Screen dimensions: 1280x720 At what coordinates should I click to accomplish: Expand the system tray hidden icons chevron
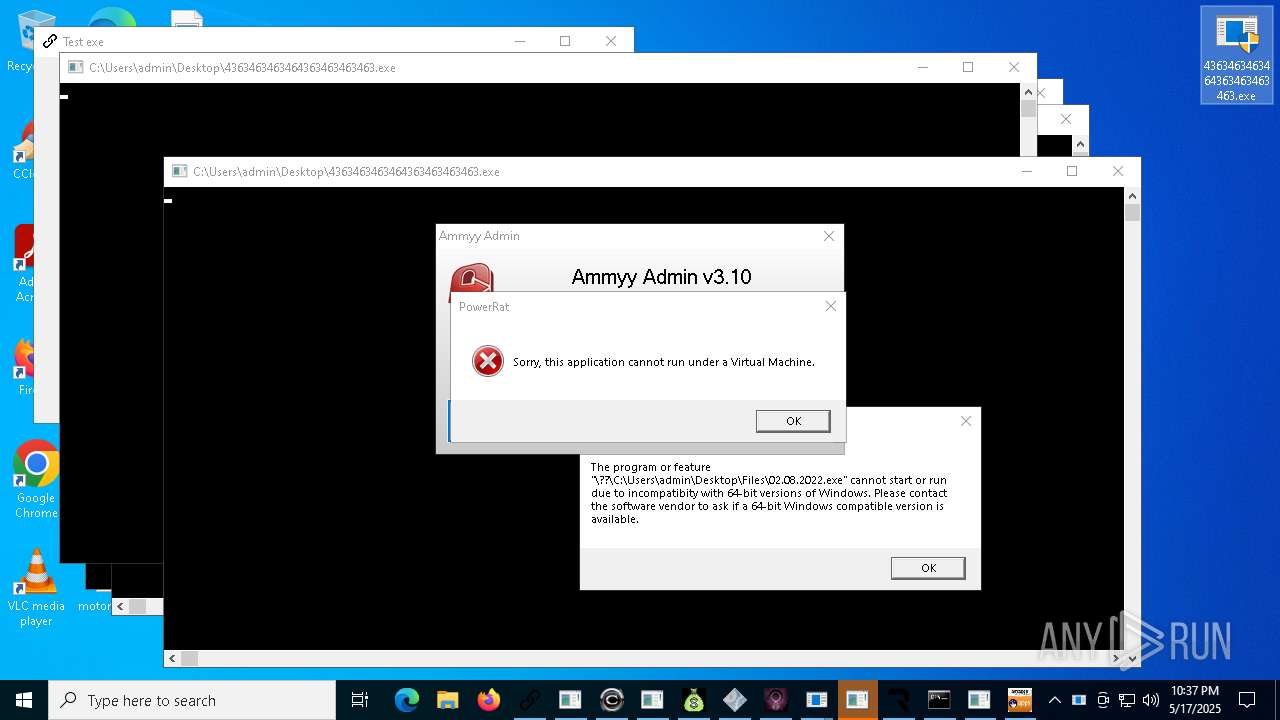tap(1054, 700)
